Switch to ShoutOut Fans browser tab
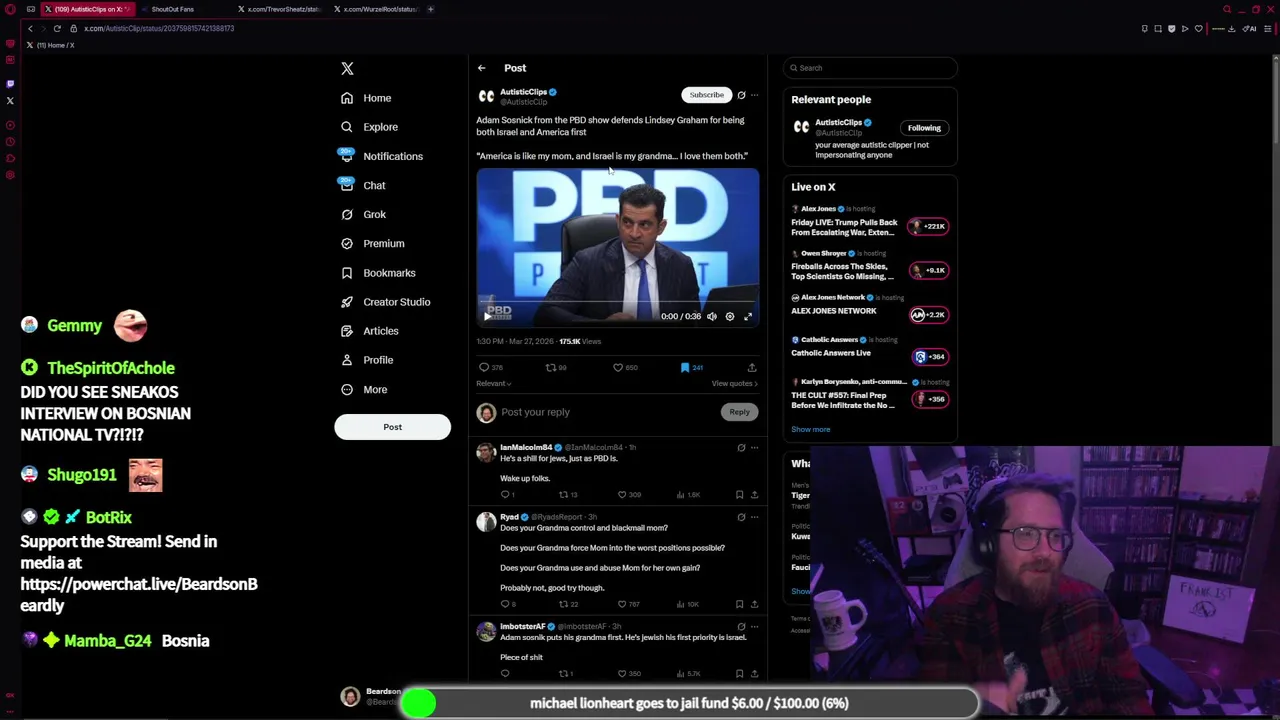This screenshot has height=720, width=1280. pyautogui.click(x=172, y=9)
